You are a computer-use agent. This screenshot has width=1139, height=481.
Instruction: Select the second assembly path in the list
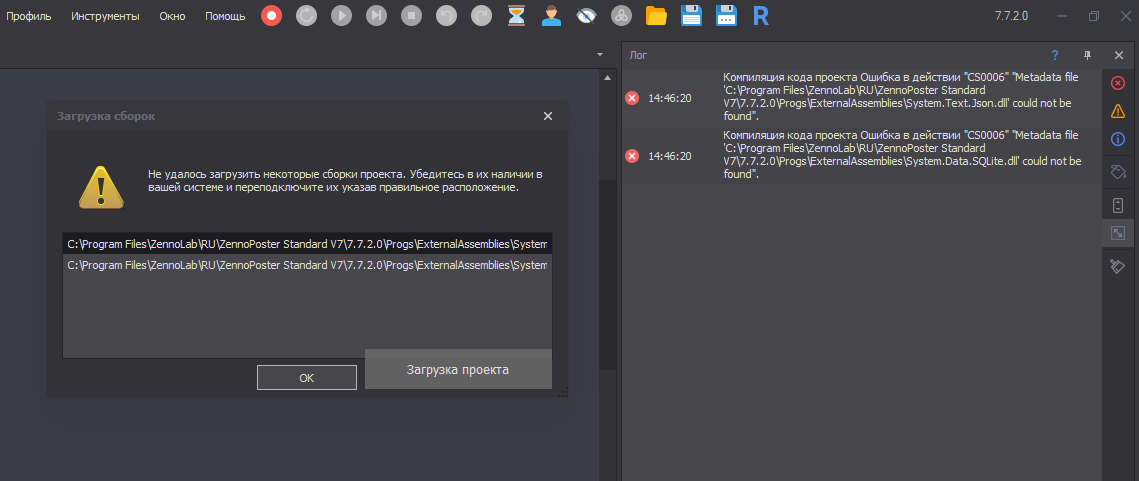(x=307, y=265)
